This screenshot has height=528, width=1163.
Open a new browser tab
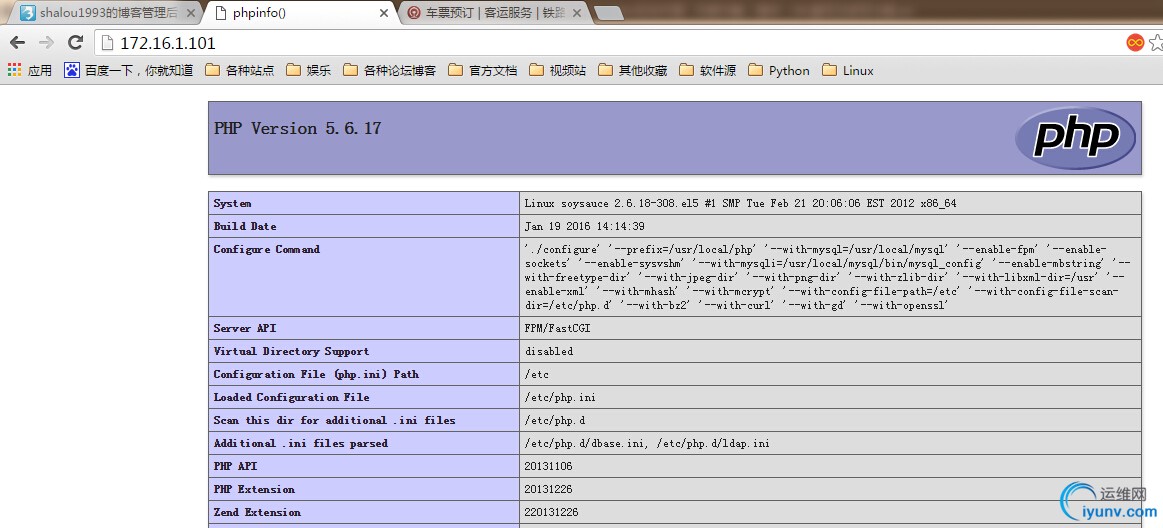[608, 13]
